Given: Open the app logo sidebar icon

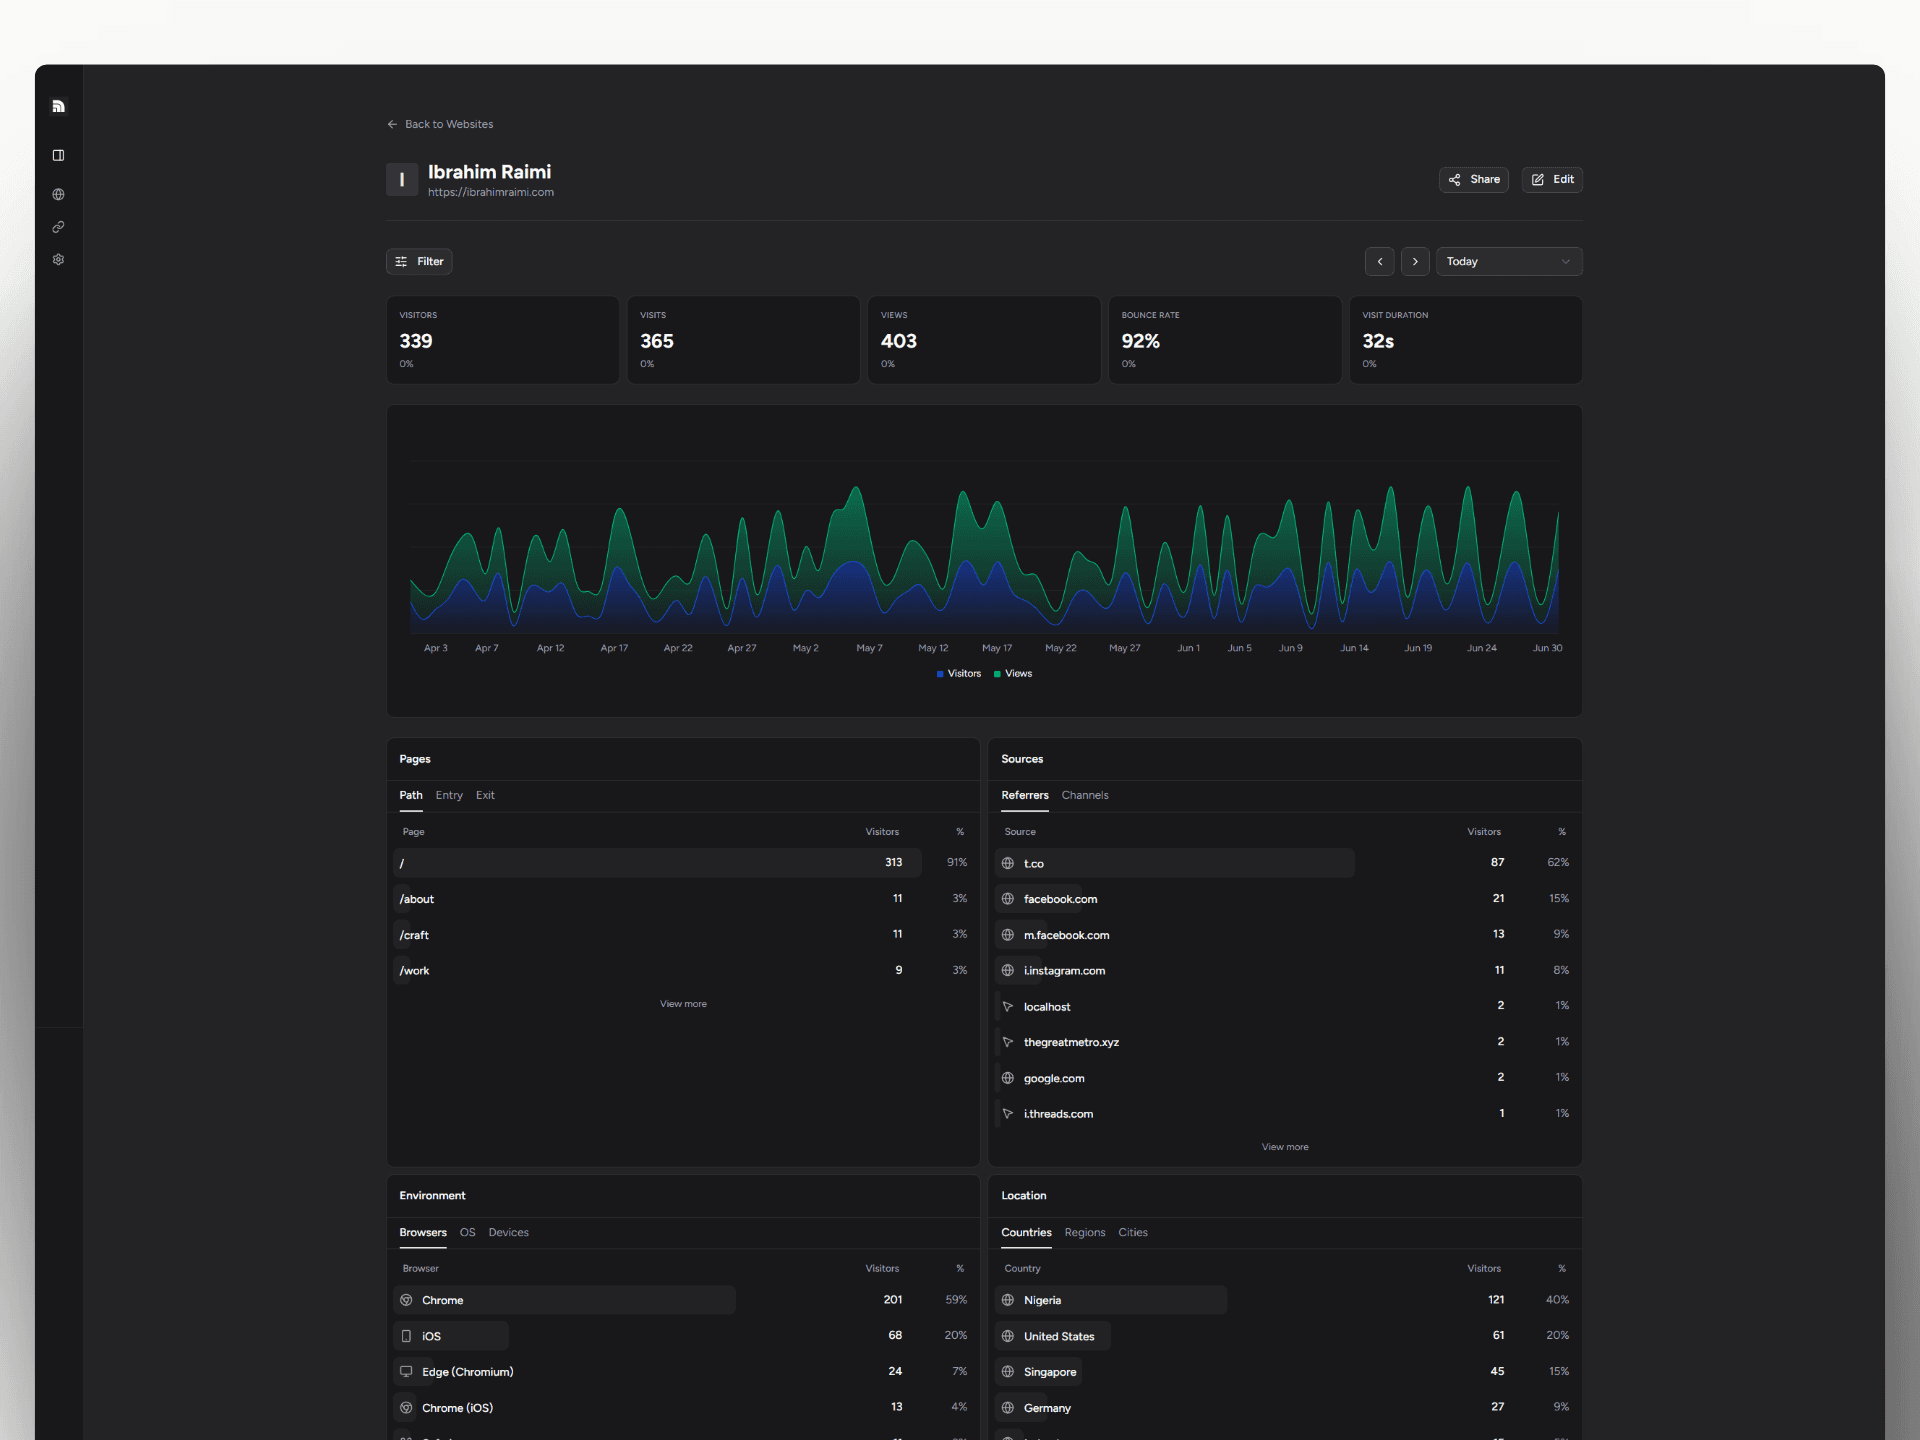Looking at the screenshot, I should [58, 105].
